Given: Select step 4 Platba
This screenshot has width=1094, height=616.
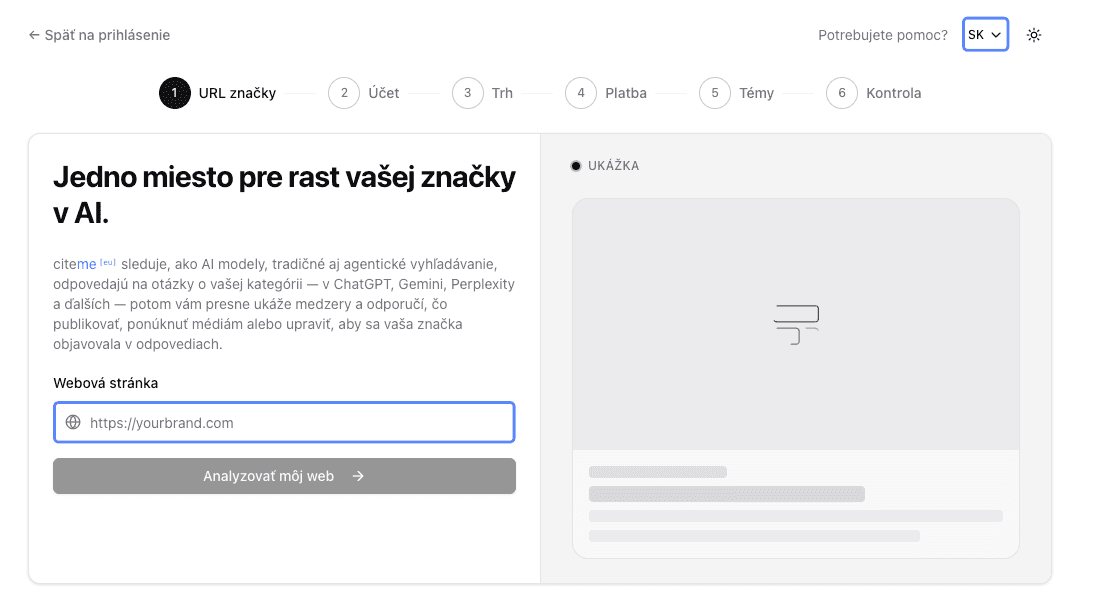Looking at the screenshot, I should 606,93.
